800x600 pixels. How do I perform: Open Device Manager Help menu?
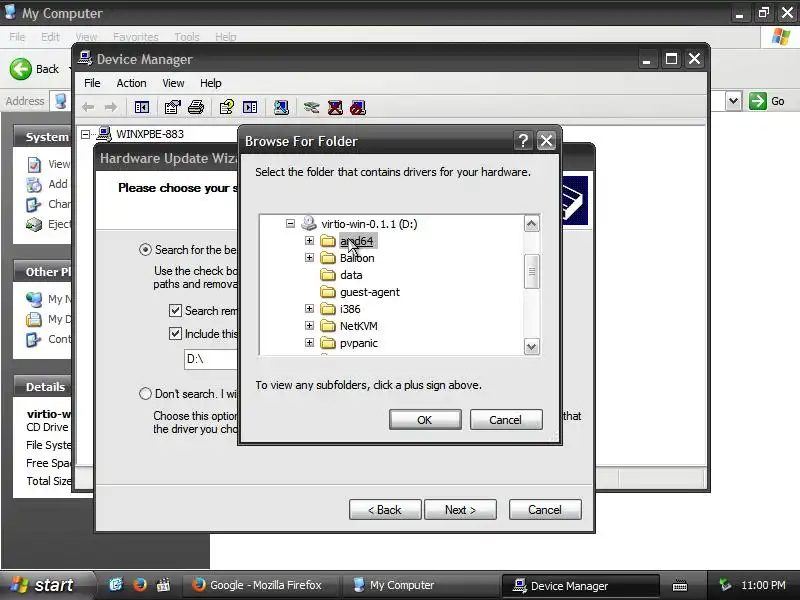(x=210, y=83)
